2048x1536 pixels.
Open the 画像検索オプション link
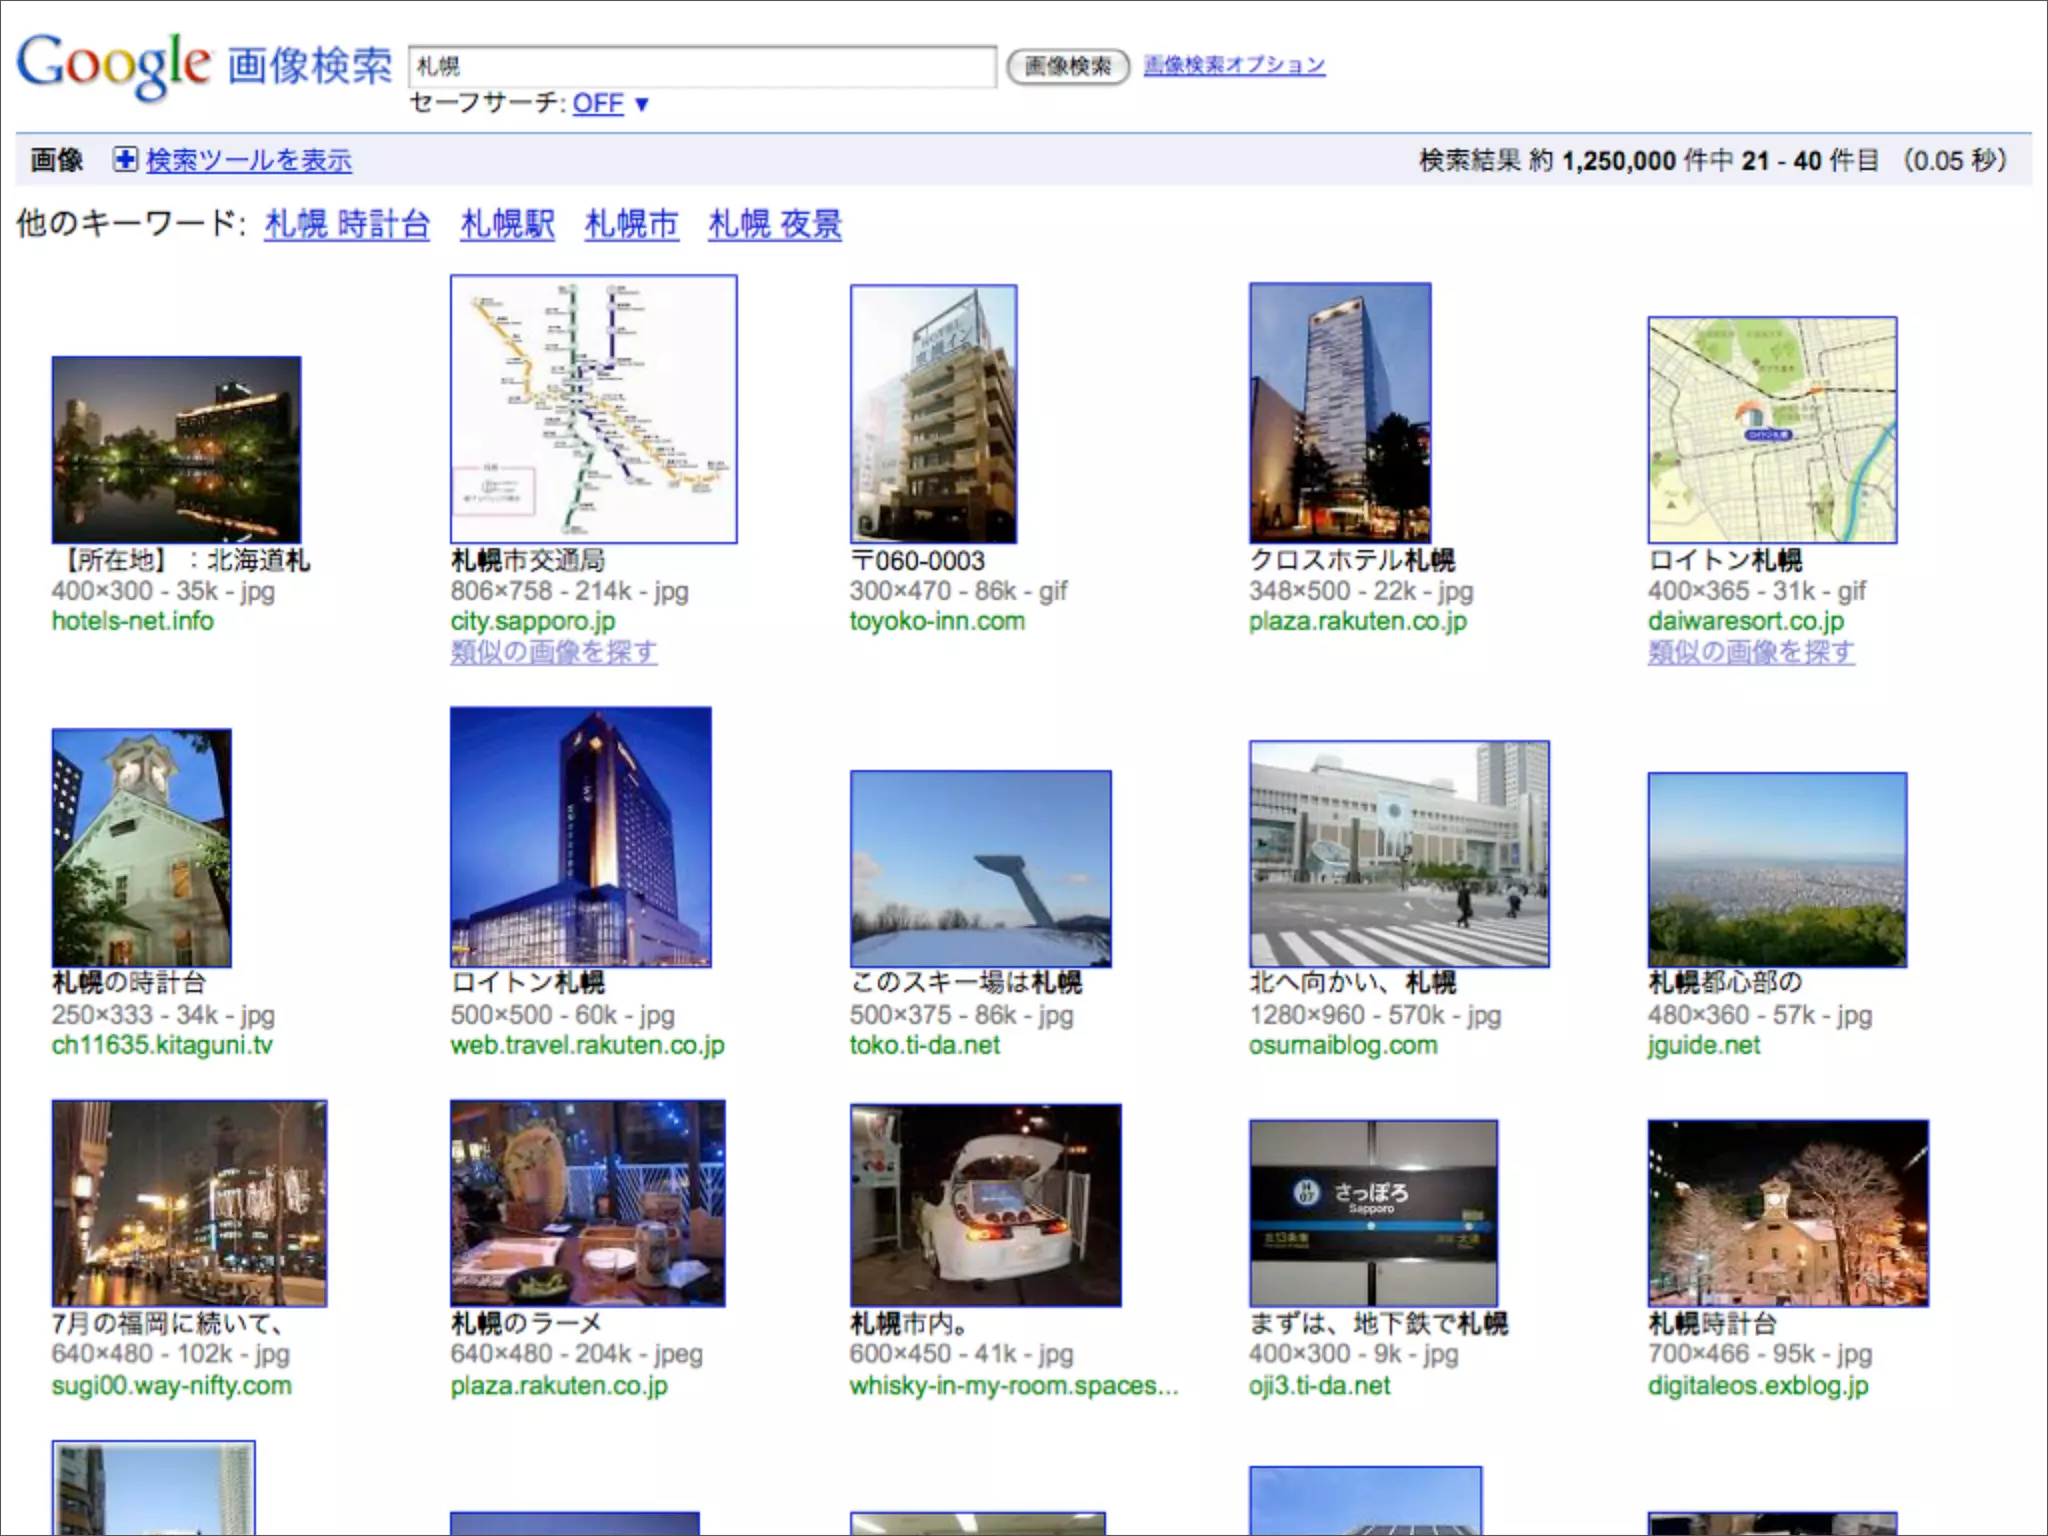point(1234,65)
